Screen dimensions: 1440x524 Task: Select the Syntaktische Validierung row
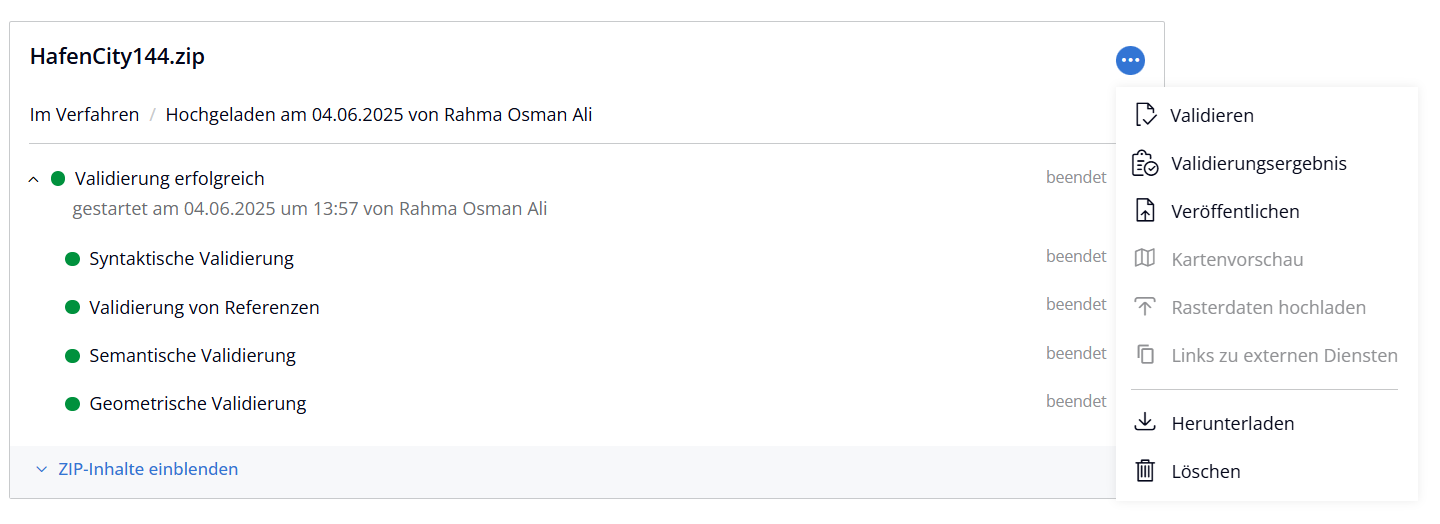click(x=191, y=259)
